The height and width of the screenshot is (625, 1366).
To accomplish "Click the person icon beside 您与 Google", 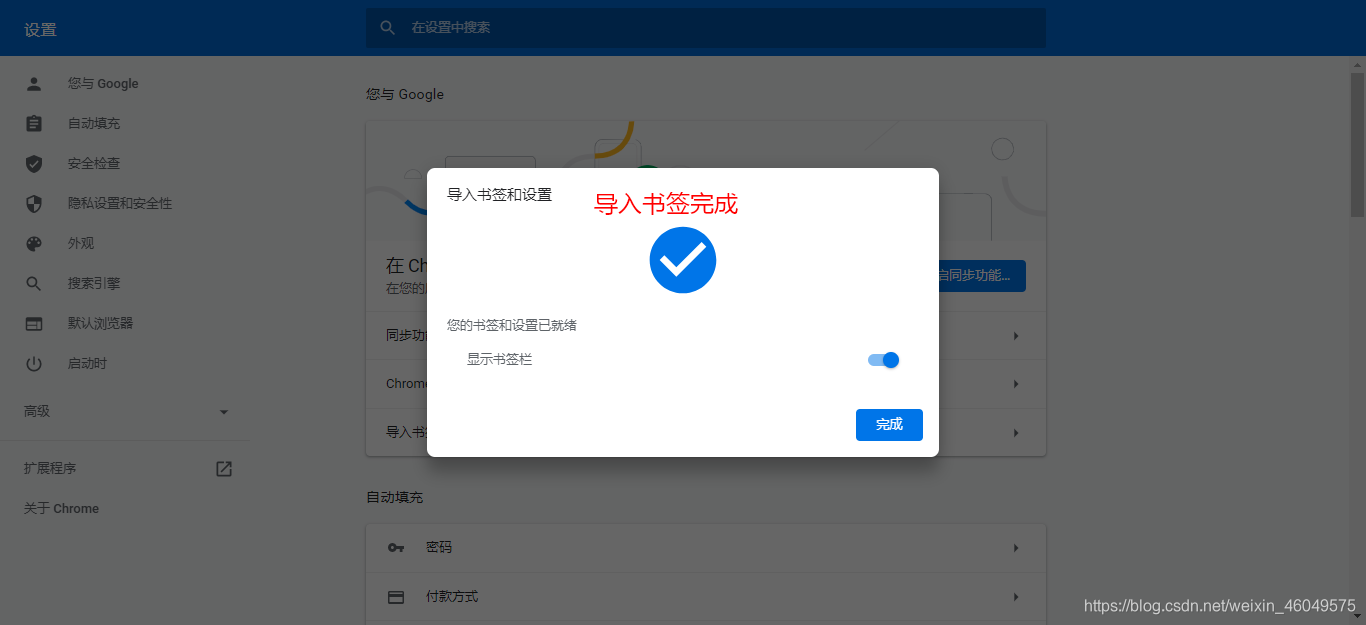I will coord(34,84).
